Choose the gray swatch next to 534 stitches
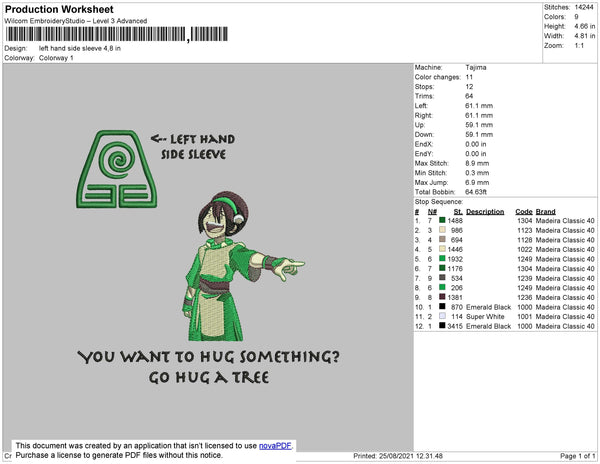The width and height of the screenshot is (600, 464). tap(442, 277)
